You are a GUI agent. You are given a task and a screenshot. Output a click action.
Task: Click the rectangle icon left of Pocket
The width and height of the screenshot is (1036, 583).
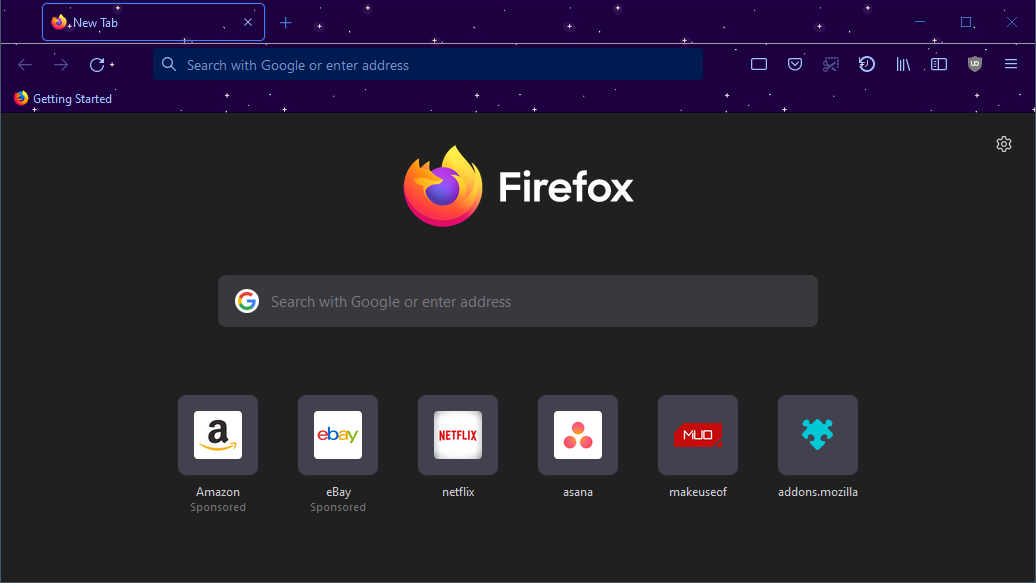tap(759, 65)
